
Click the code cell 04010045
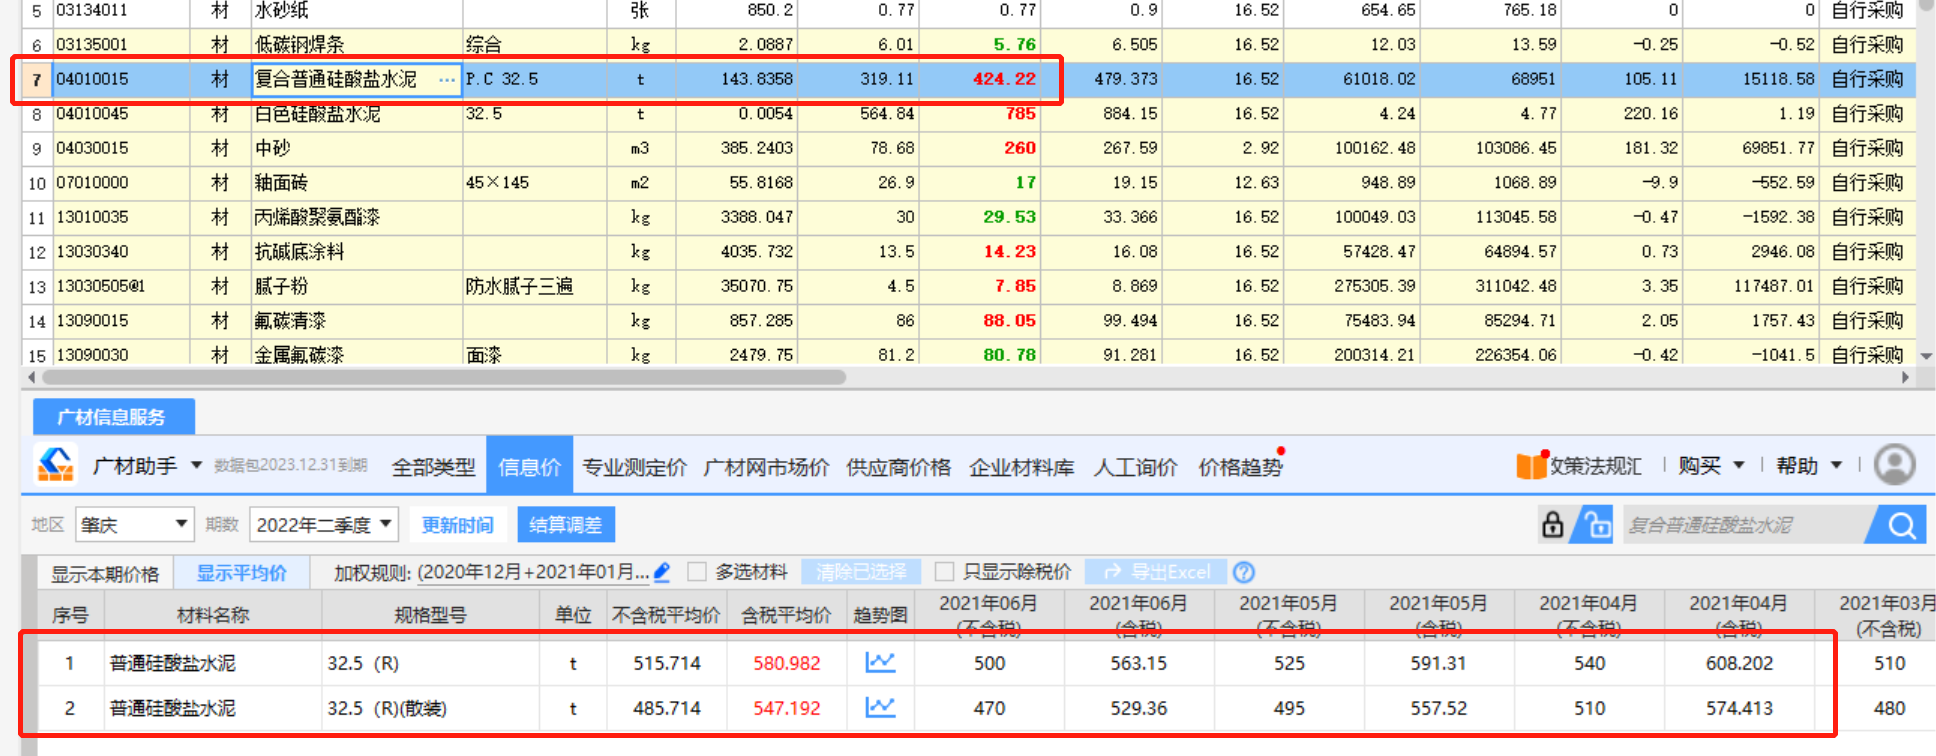tap(120, 114)
